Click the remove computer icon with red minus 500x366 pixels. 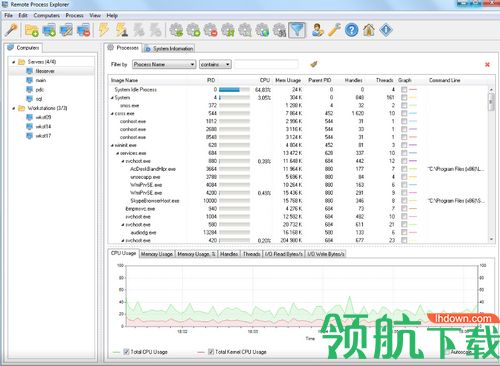83,30
